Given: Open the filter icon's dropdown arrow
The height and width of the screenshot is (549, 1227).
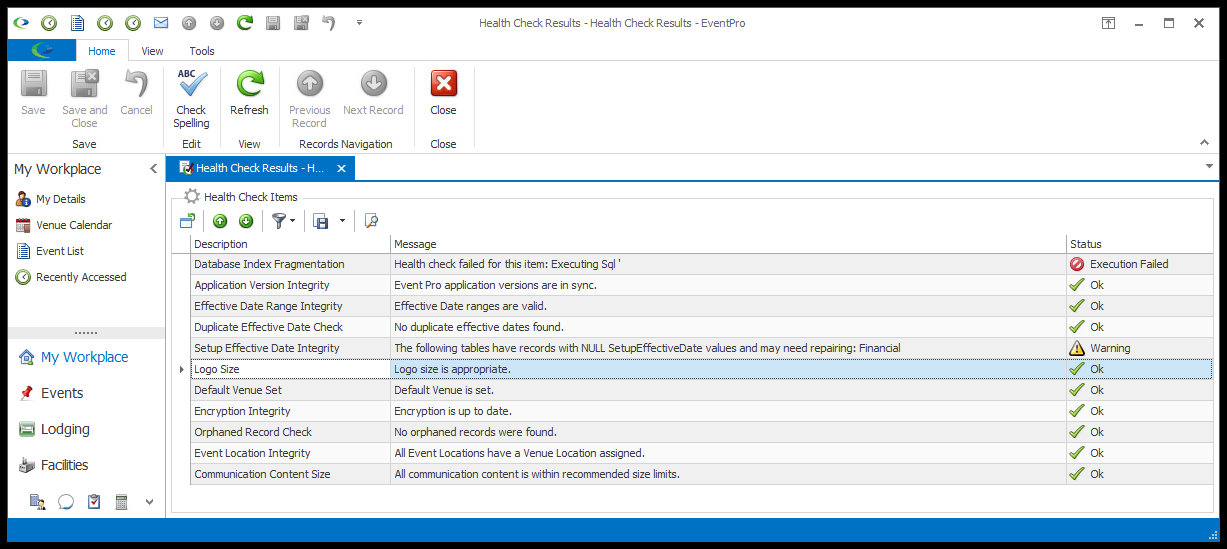Looking at the screenshot, I should (x=293, y=221).
